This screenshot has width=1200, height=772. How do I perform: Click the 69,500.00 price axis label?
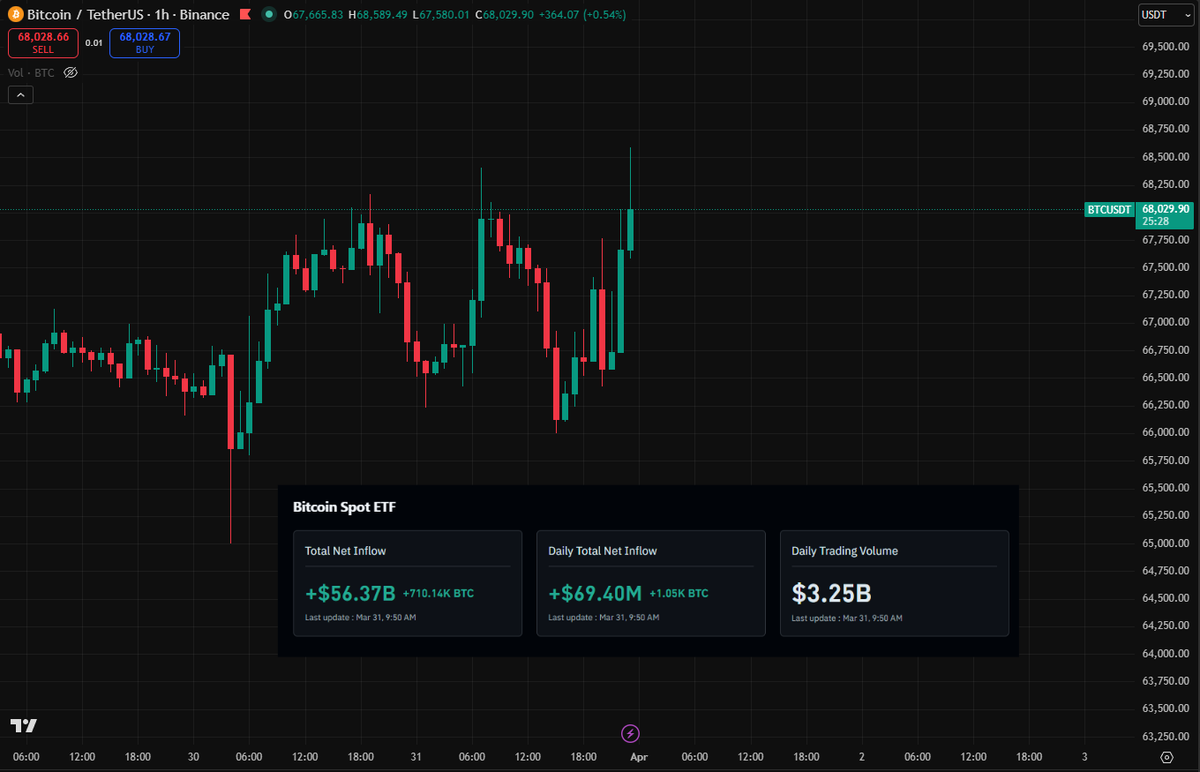(1165, 46)
